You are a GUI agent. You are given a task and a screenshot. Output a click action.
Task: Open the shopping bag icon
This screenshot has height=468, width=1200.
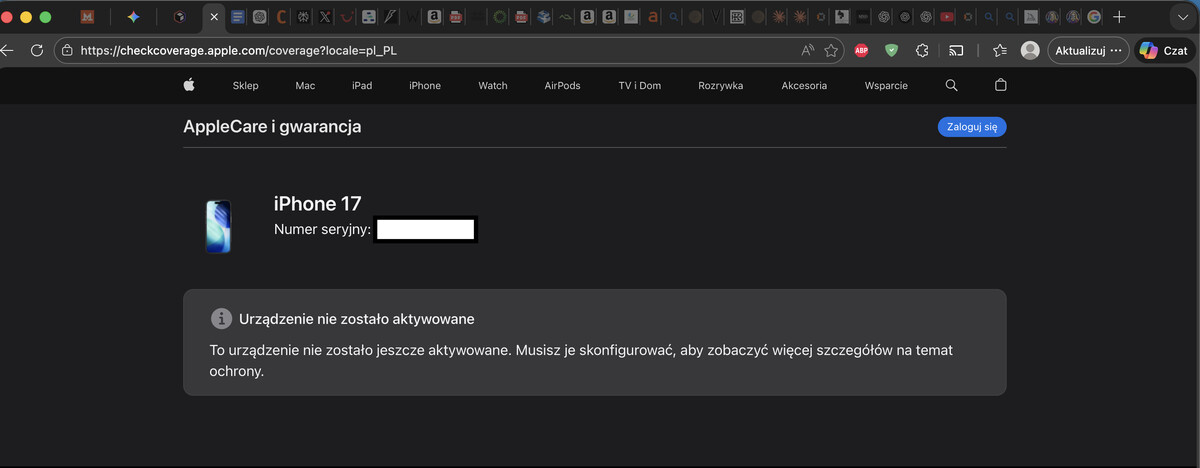pos(1000,86)
